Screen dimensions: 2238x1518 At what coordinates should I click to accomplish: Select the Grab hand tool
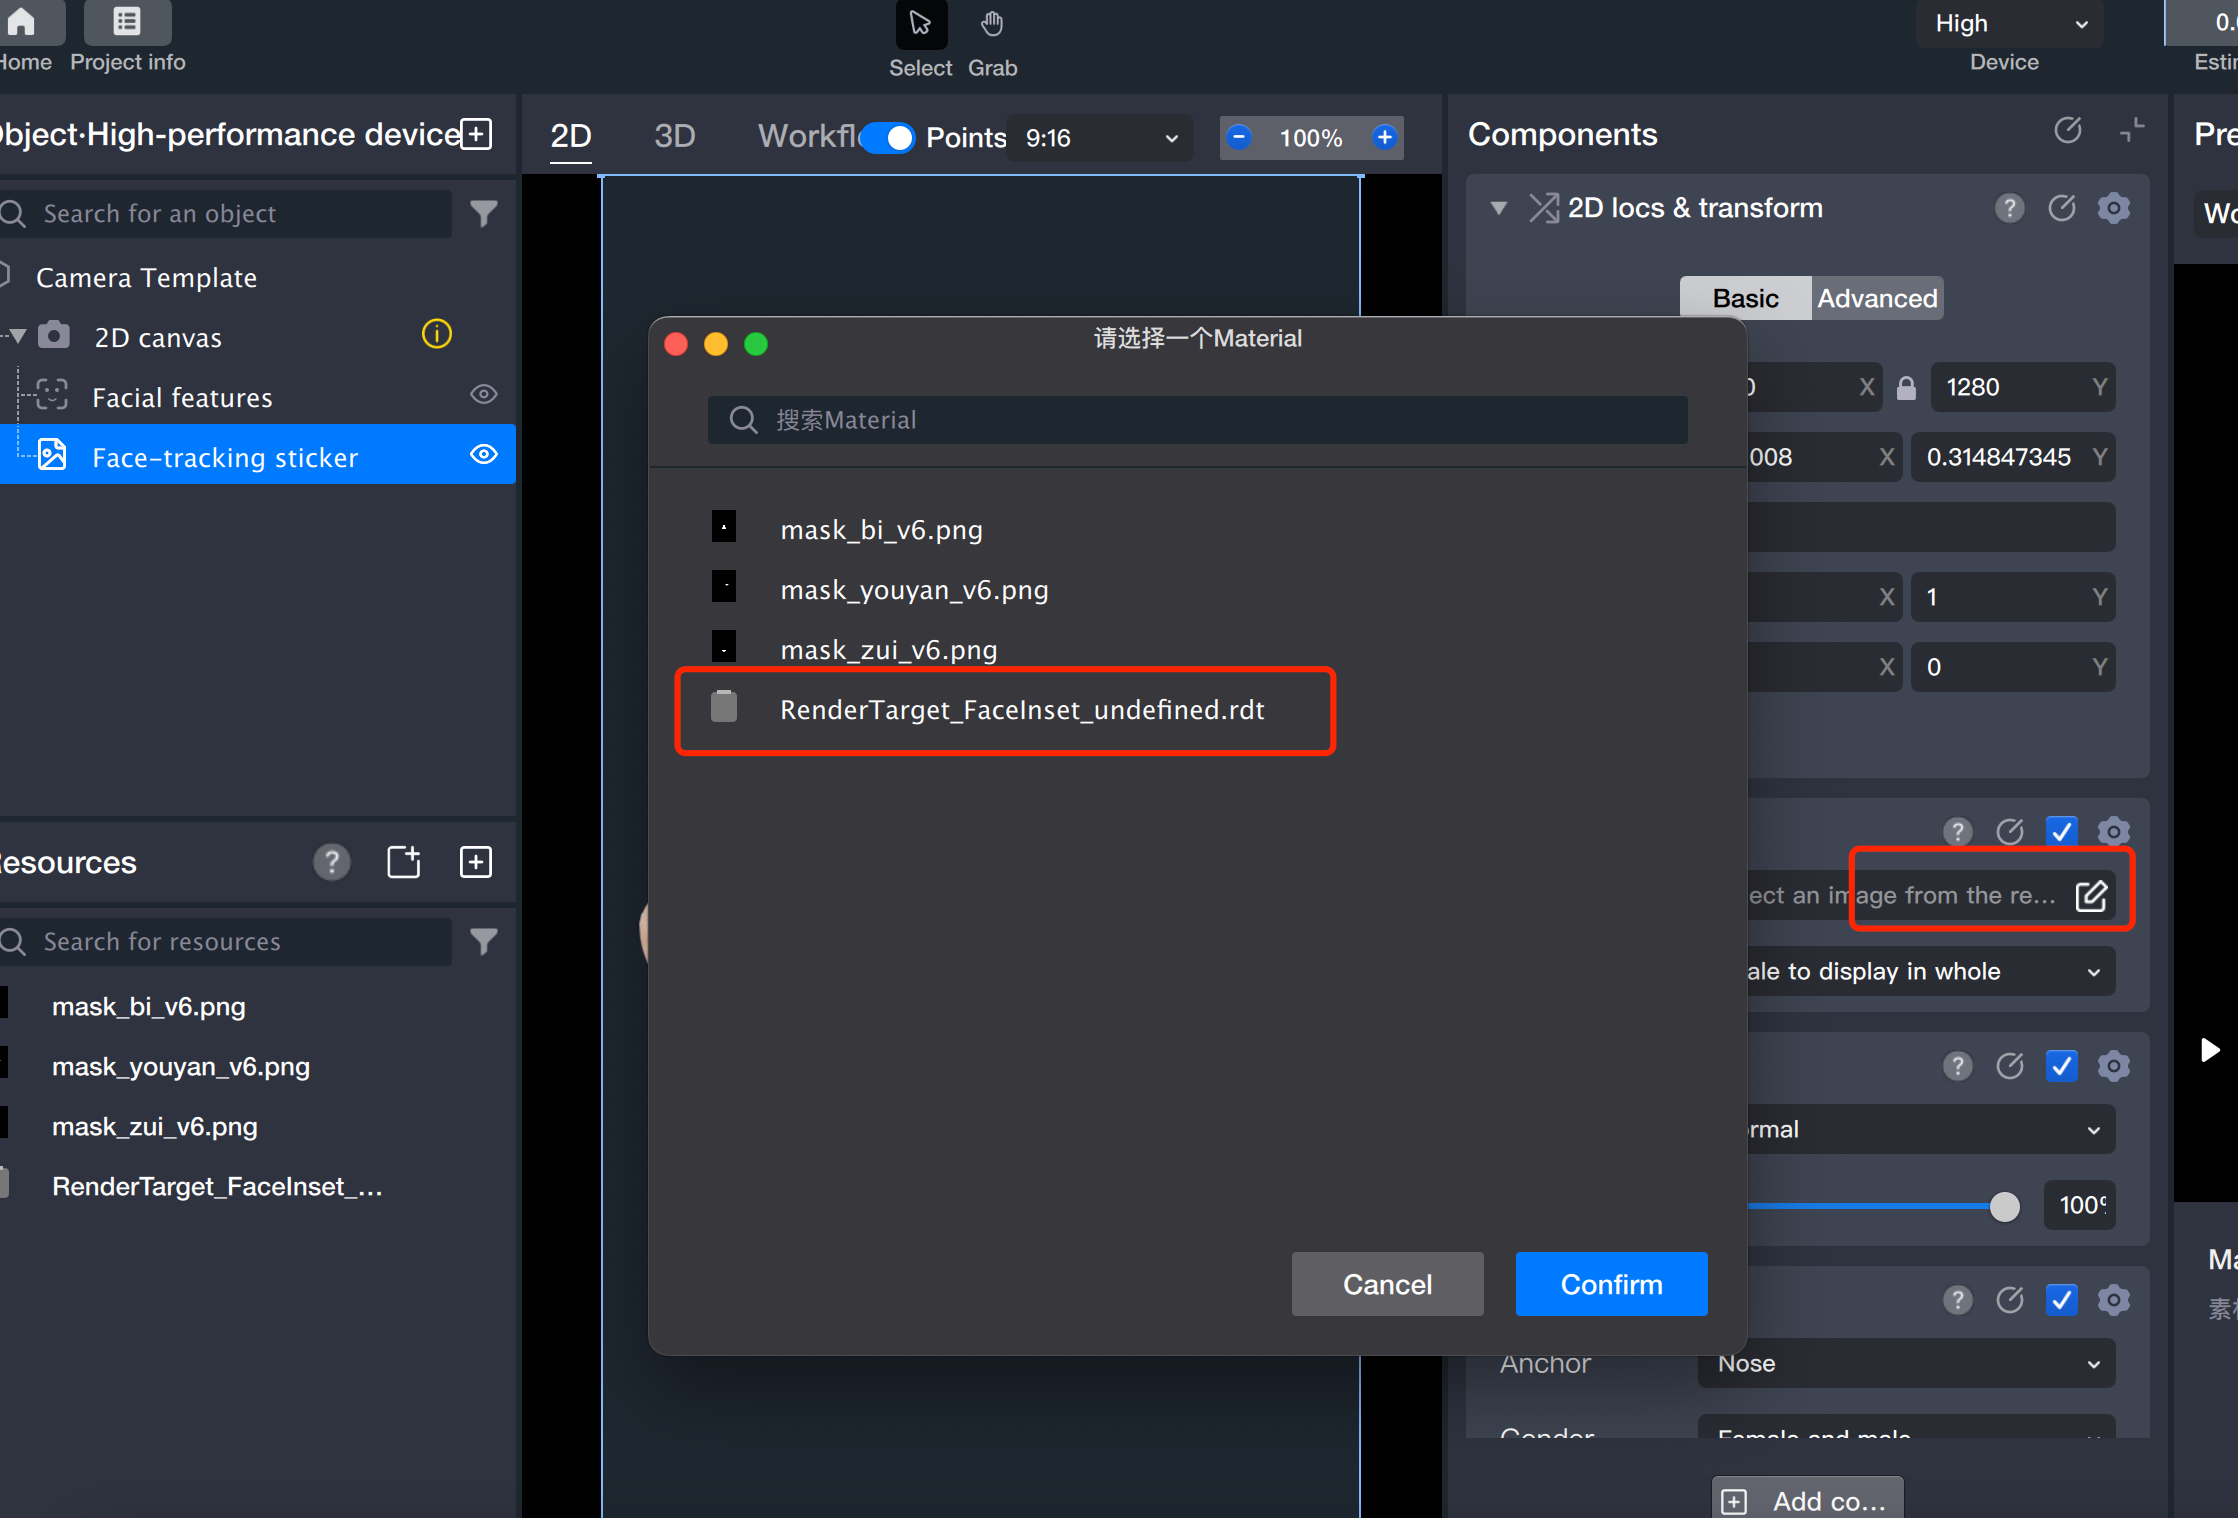(x=991, y=25)
